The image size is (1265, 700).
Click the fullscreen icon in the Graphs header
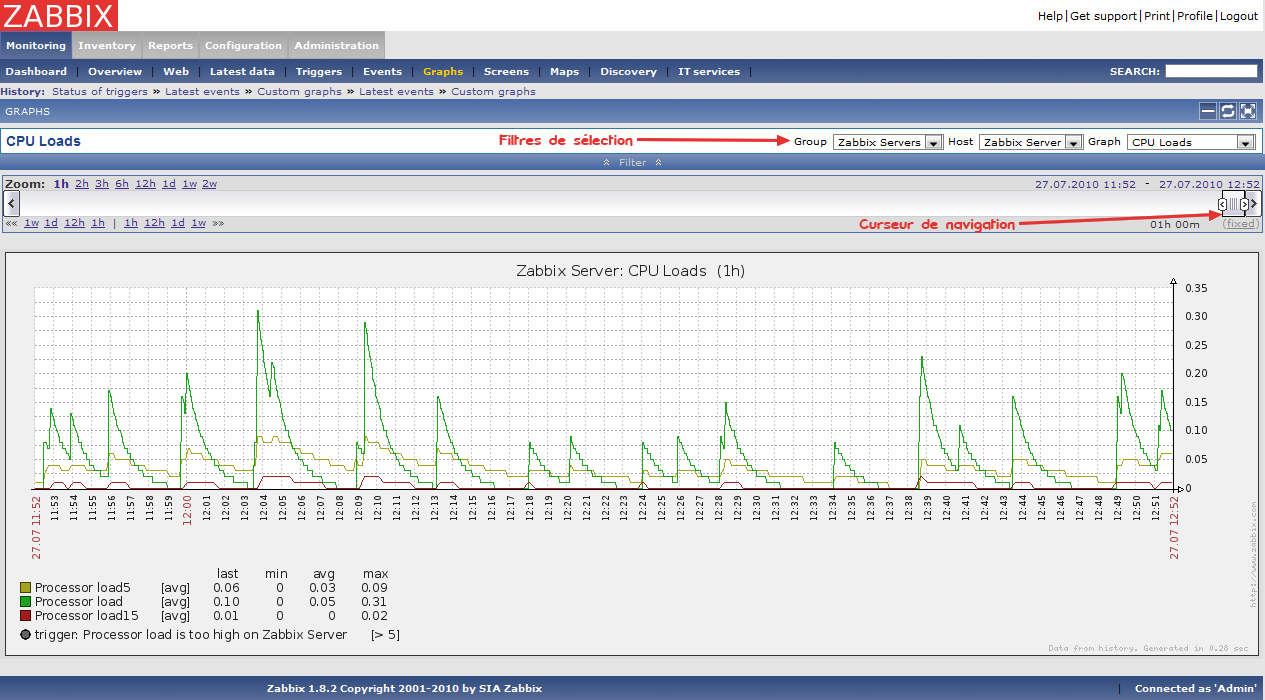1247,111
